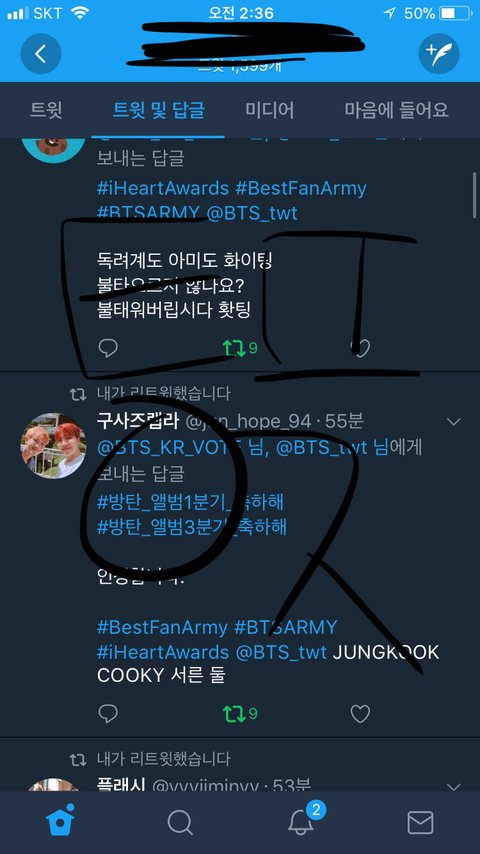Tap the back arrow button
The height and width of the screenshot is (854, 480).
pos(40,54)
